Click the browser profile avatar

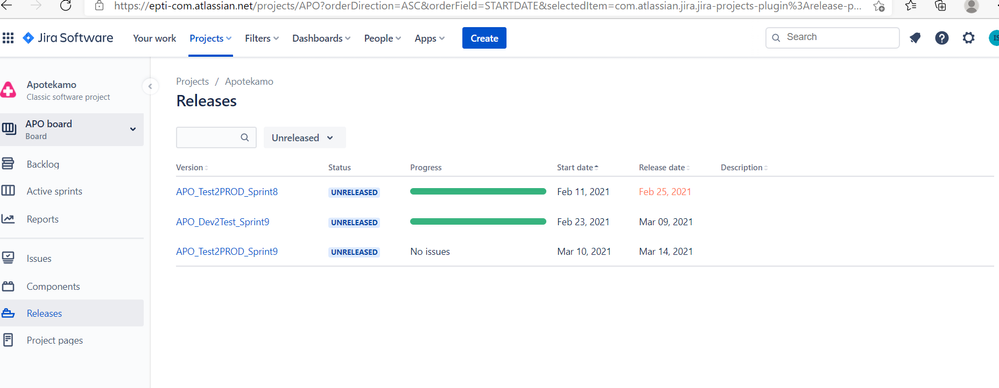(x=971, y=5)
